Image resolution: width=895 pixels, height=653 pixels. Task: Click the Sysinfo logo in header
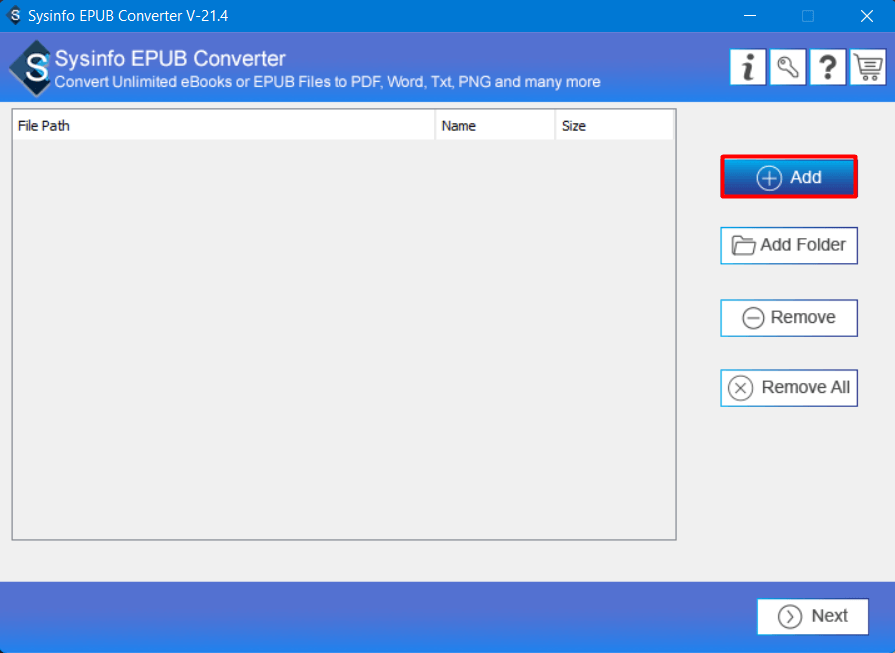point(32,68)
